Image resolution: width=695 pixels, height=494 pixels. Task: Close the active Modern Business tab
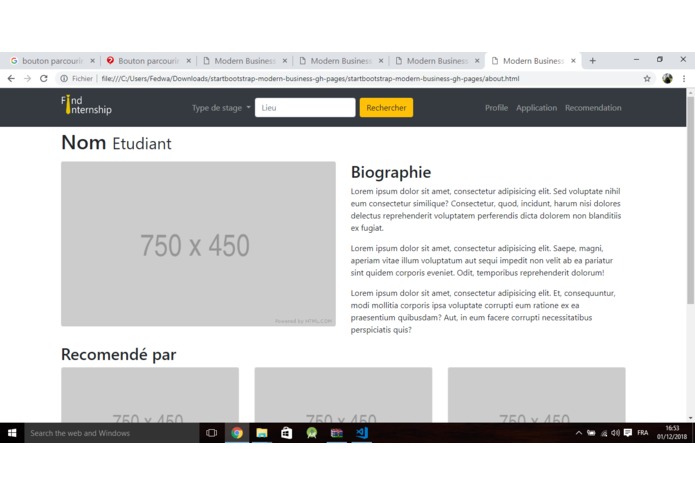pyautogui.click(x=573, y=61)
